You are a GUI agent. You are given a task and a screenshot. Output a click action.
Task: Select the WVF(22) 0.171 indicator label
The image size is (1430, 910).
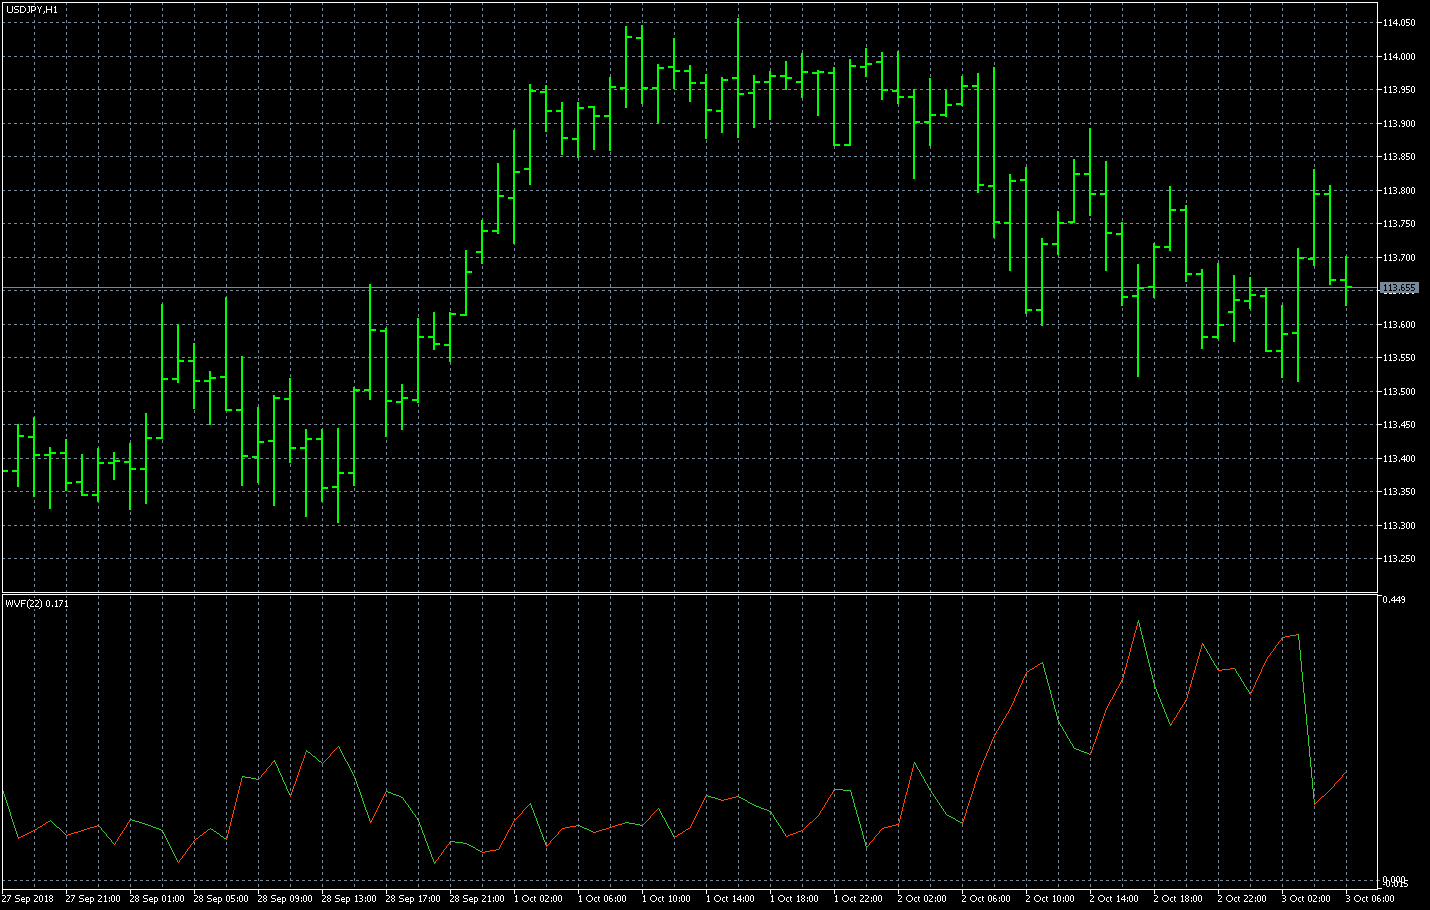pos(37,603)
